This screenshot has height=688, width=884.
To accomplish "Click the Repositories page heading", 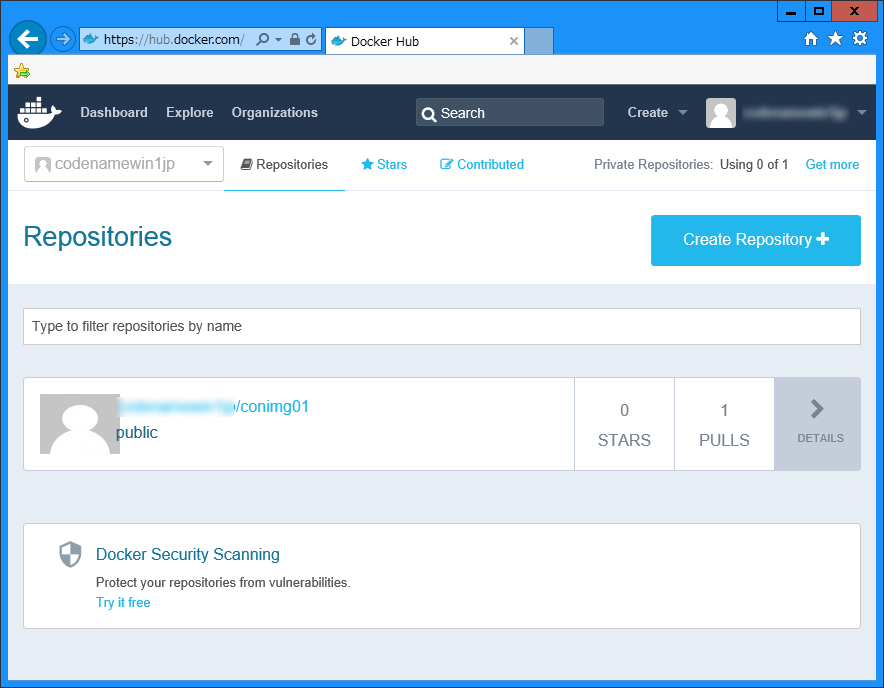I will [x=98, y=236].
